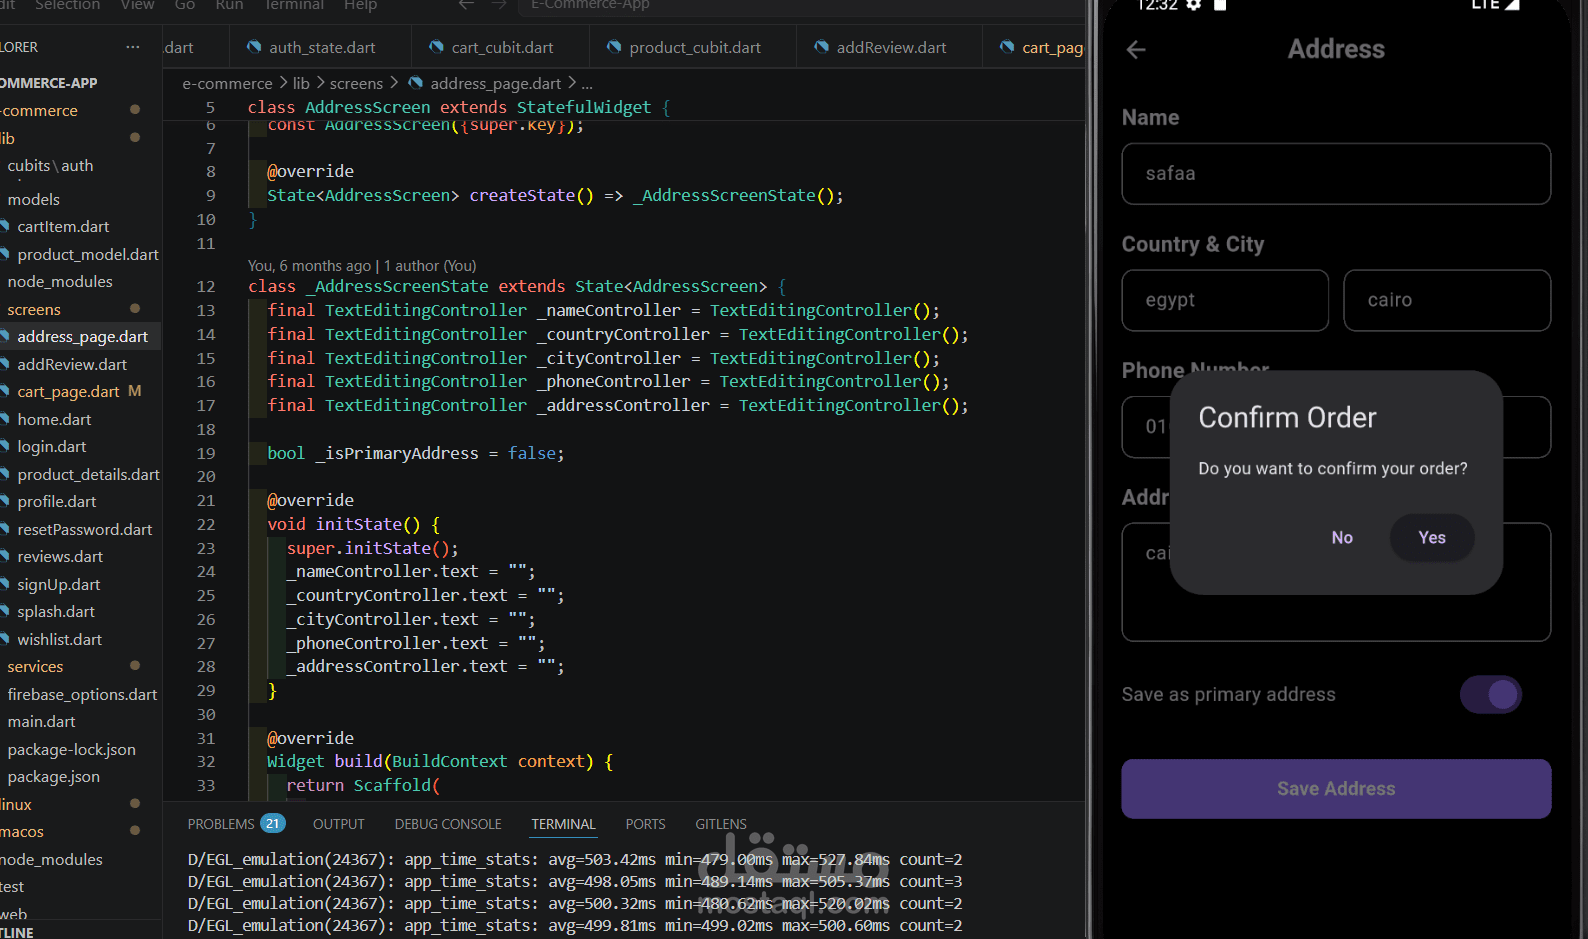Open the Terminal menu
Image resolution: width=1588 pixels, height=939 pixels.
(294, 5)
